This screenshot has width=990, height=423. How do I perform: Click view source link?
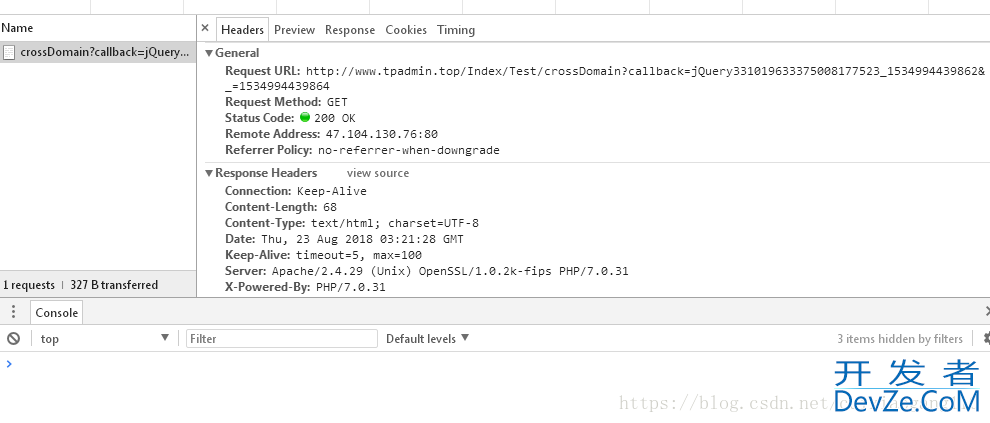[x=378, y=173]
